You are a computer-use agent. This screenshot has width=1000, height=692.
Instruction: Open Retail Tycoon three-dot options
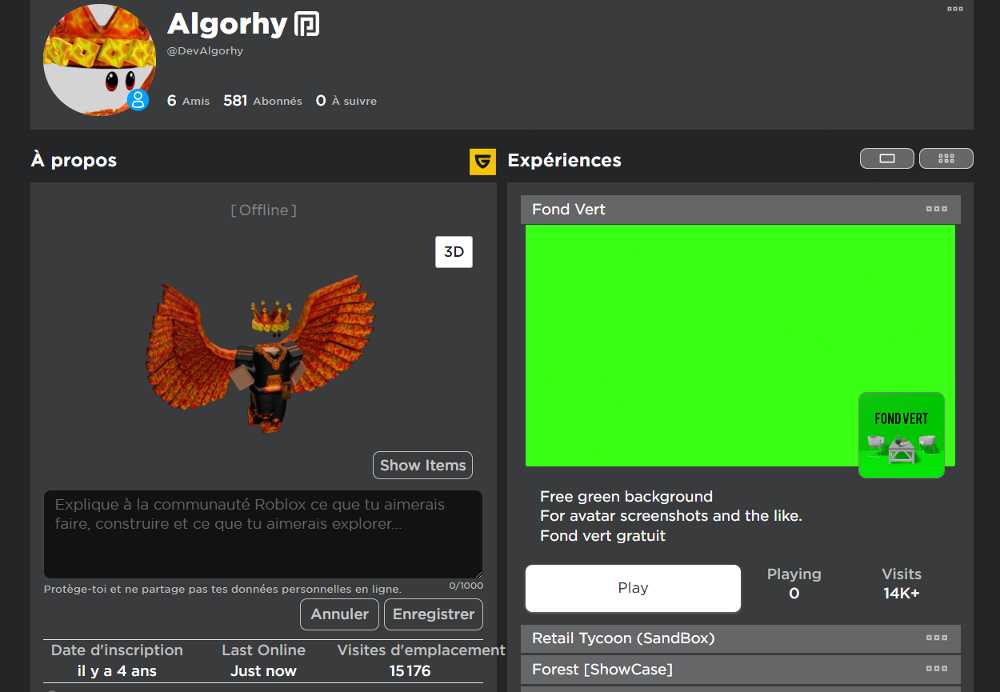pyautogui.click(x=936, y=638)
